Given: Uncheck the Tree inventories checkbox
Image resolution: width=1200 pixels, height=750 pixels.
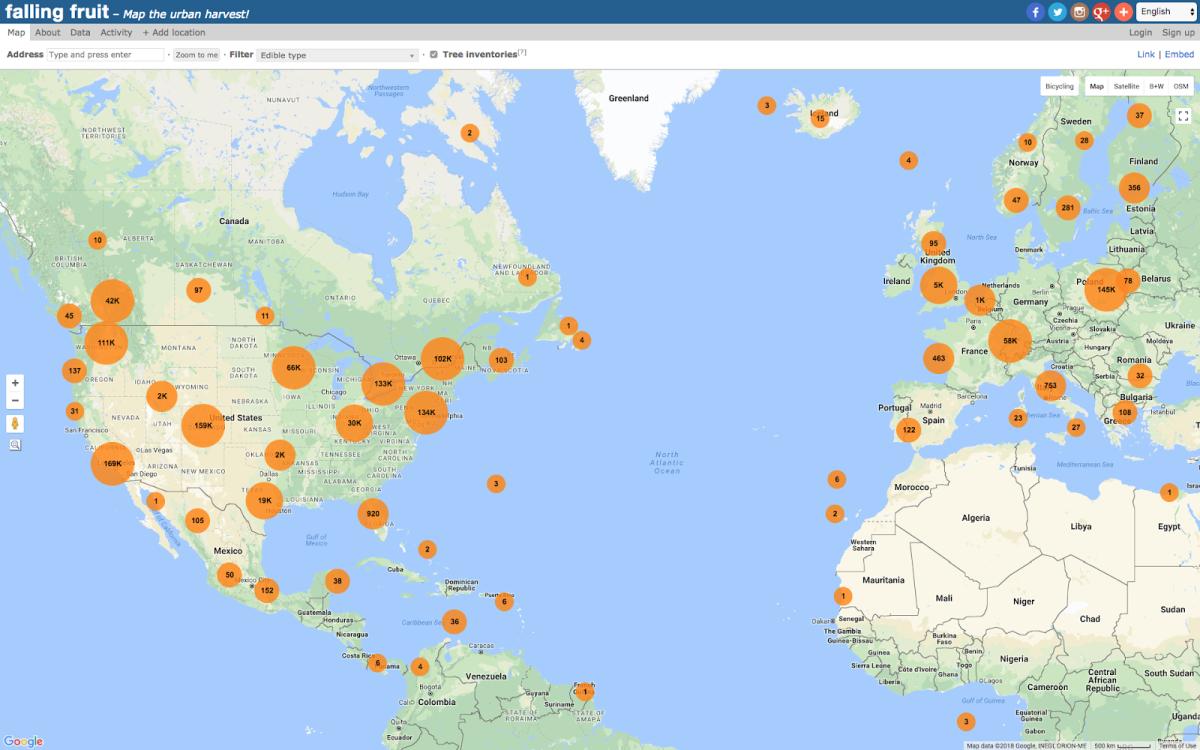Looking at the screenshot, I should pyautogui.click(x=433, y=55).
